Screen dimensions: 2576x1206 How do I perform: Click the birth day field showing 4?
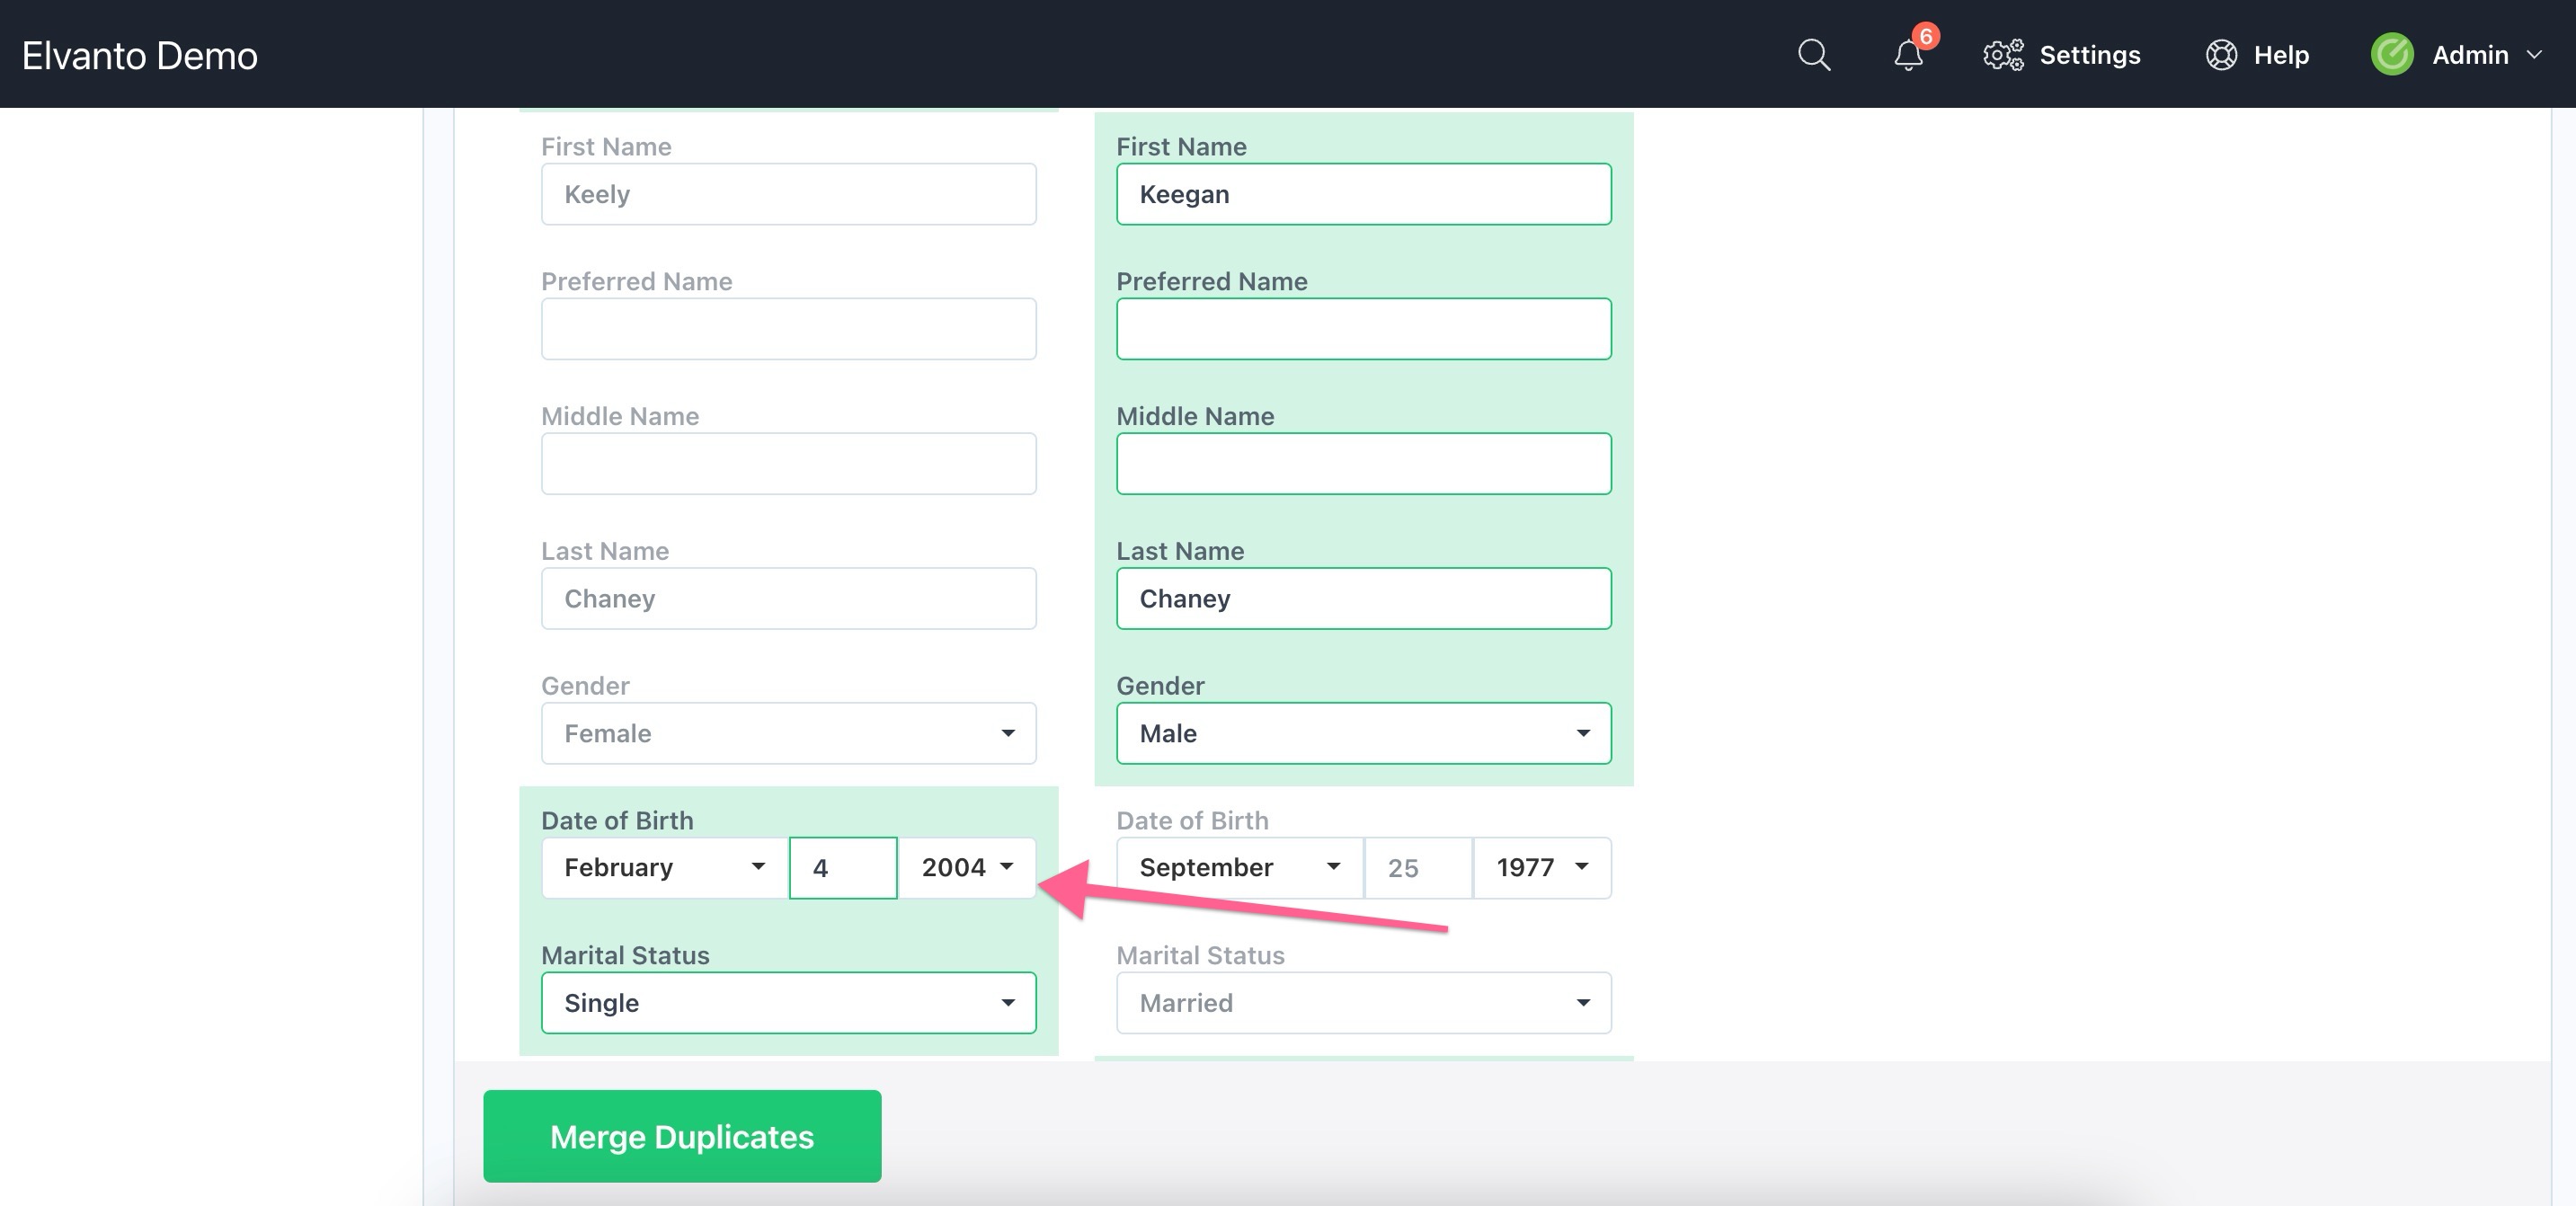pos(842,867)
